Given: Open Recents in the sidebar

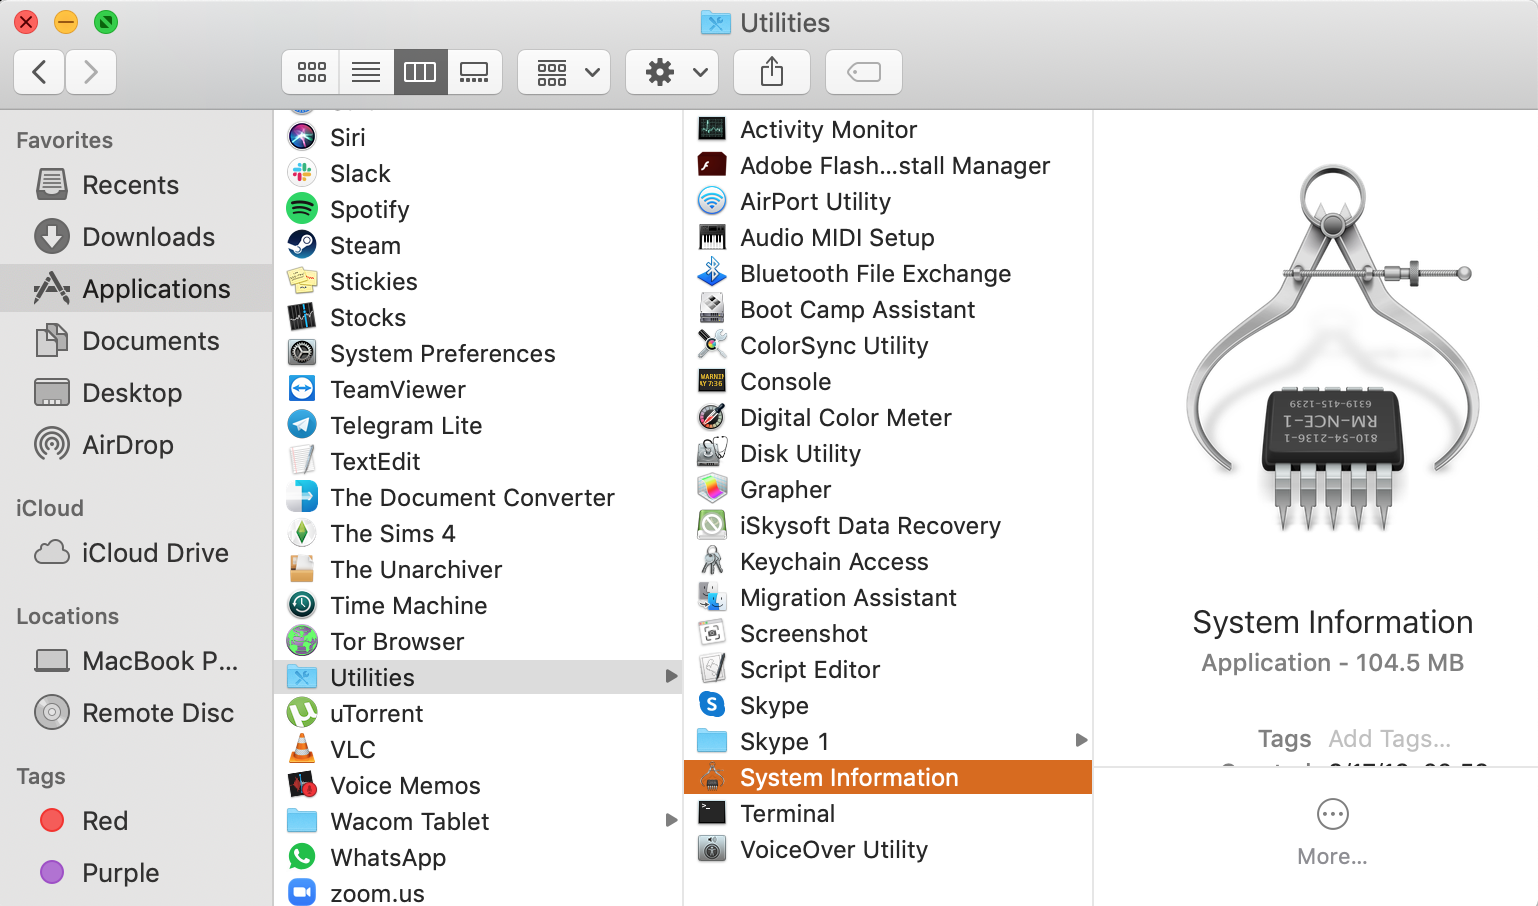Looking at the screenshot, I should pos(136,185).
